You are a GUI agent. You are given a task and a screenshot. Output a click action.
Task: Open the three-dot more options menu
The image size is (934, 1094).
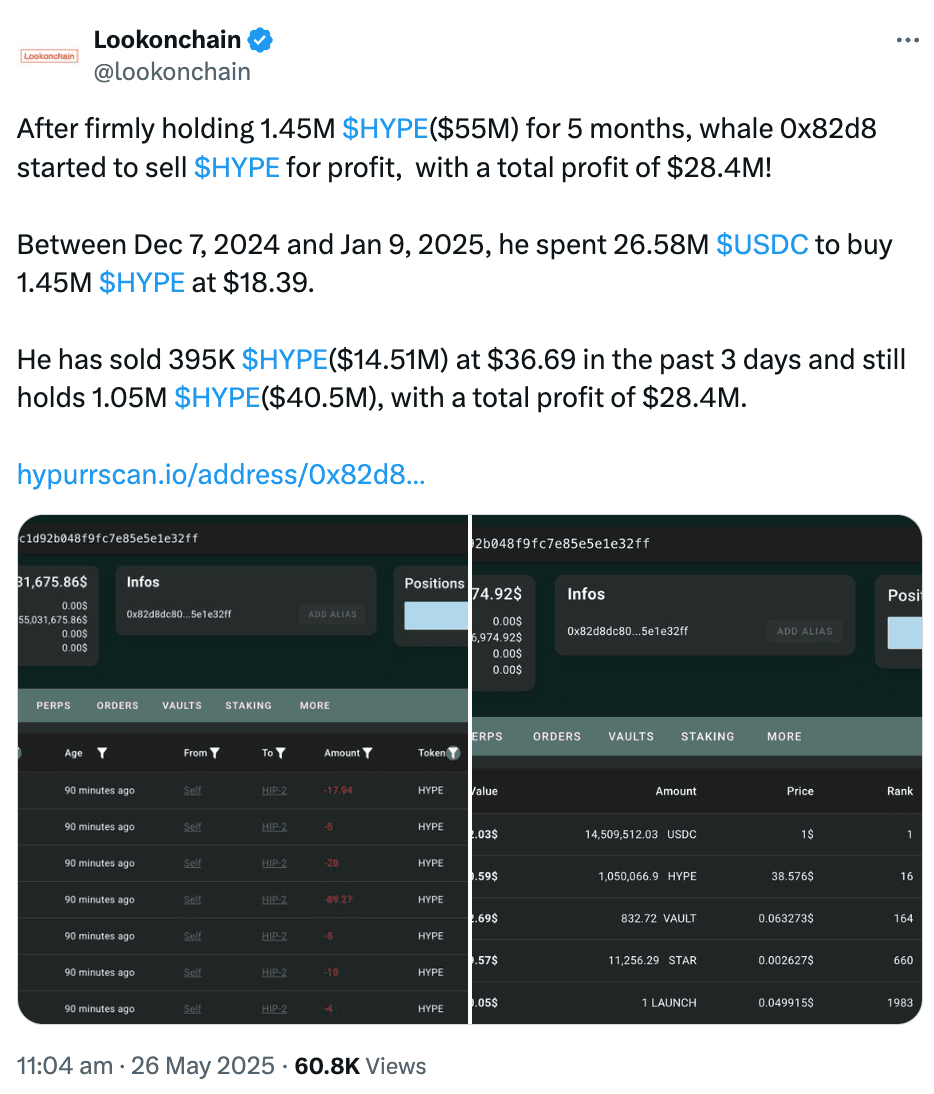pos(907,40)
